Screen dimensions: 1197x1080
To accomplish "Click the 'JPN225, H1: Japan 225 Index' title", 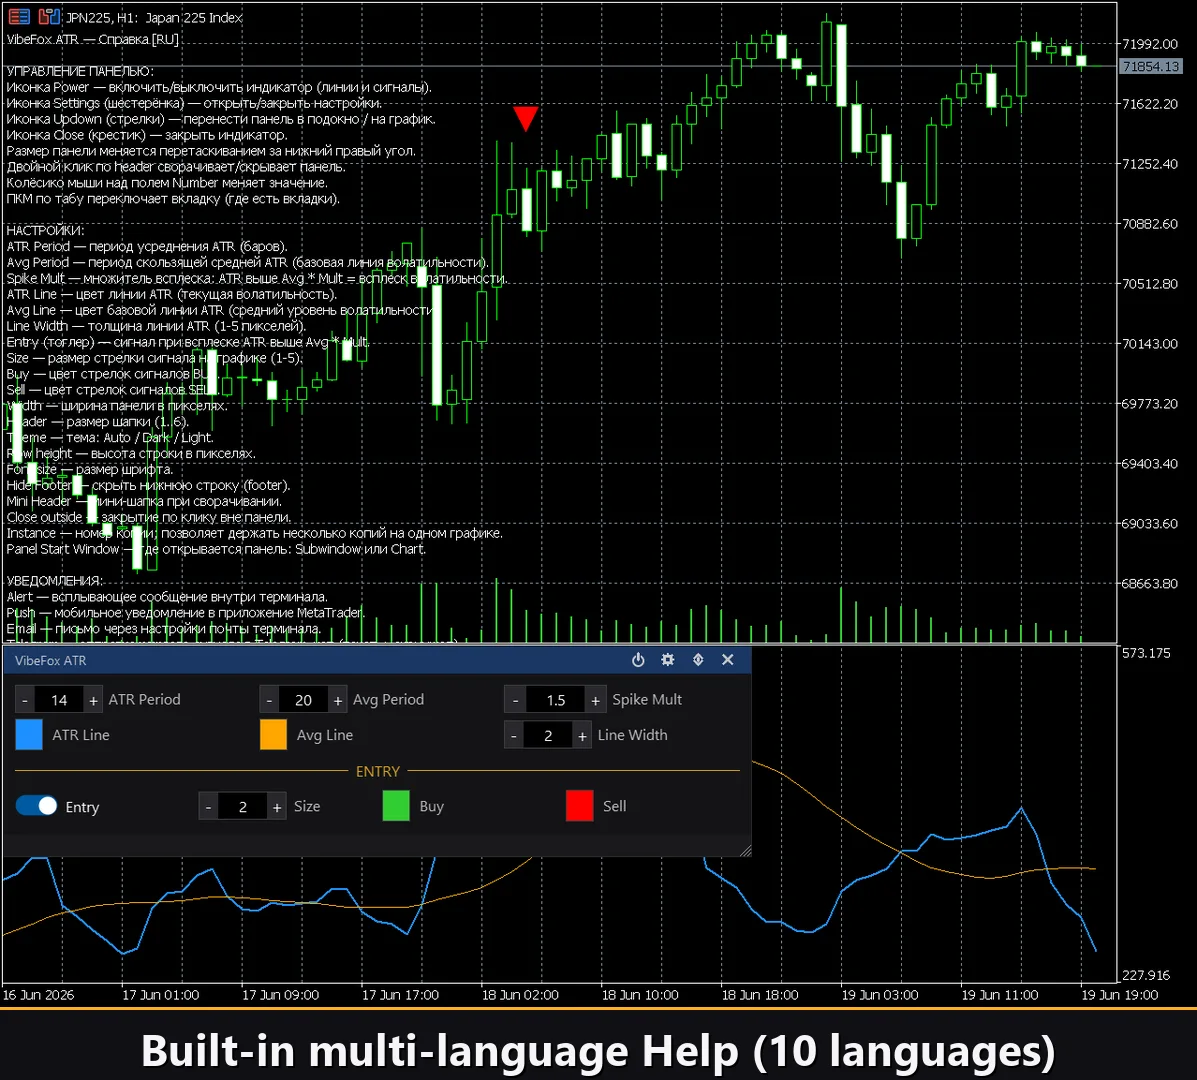I will point(154,18).
